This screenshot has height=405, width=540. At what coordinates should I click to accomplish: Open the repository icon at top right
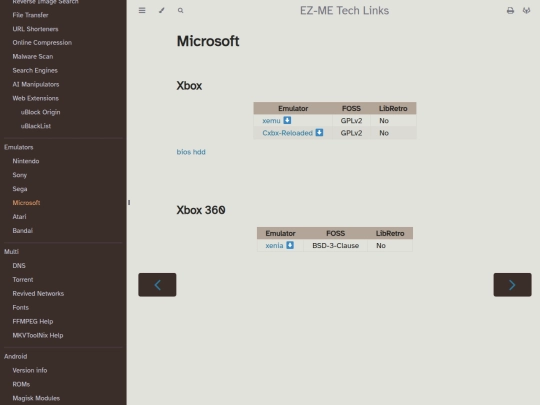(x=526, y=11)
